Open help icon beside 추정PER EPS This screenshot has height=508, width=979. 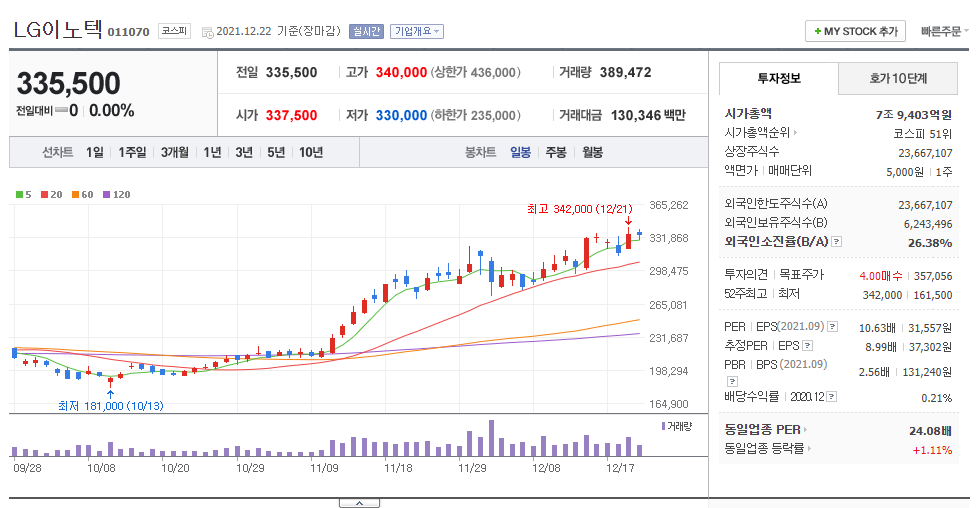807,345
